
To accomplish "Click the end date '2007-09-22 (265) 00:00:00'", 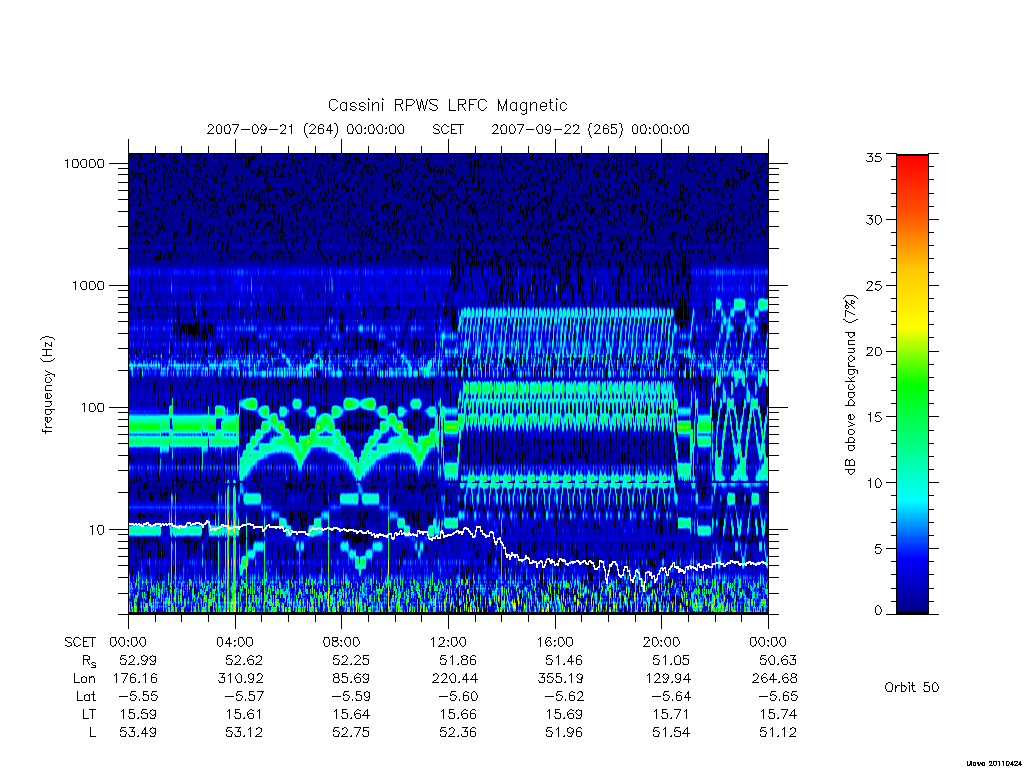I will pos(590,129).
